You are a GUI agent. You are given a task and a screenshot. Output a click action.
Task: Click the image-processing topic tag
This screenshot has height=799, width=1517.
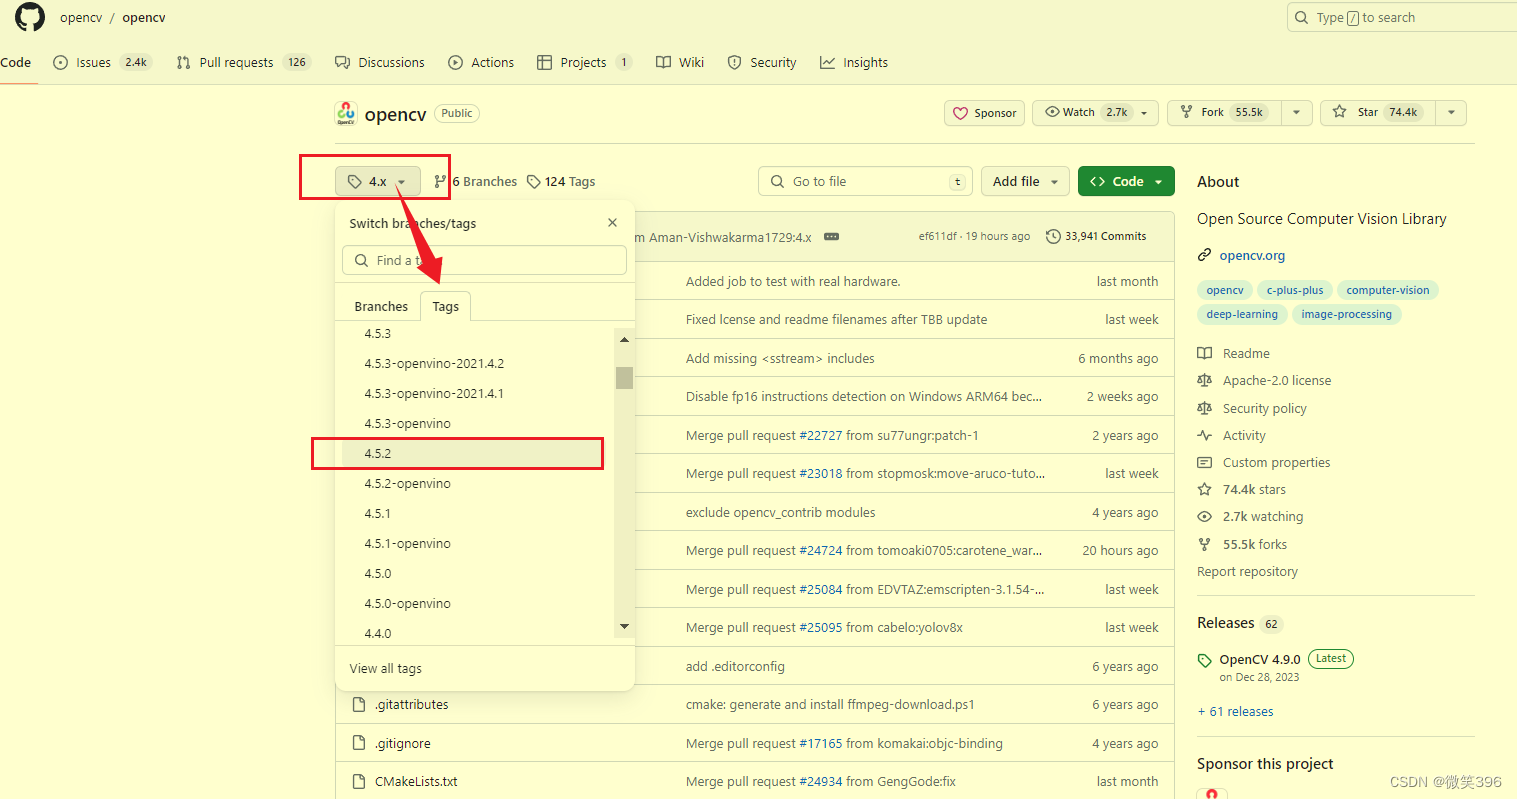point(1346,314)
